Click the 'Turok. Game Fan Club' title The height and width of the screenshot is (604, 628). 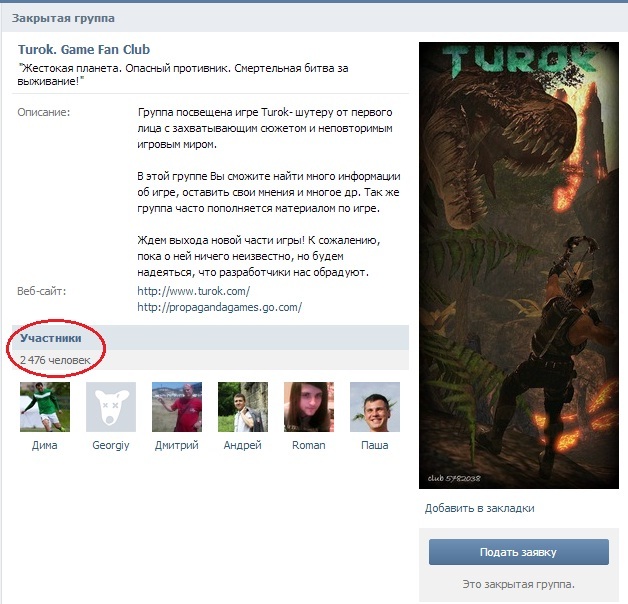point(84,49)
